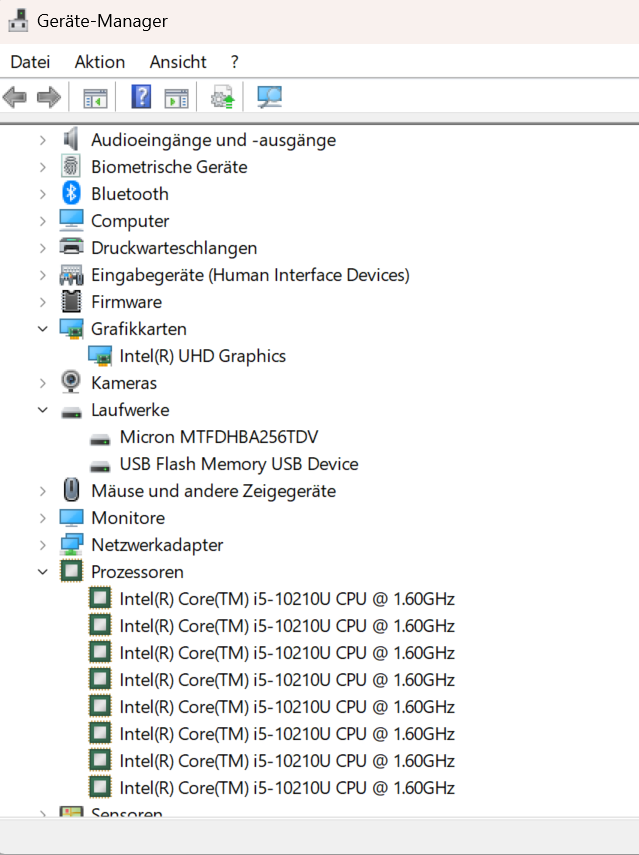Screen dimensions: 639x855
Task: Select the display adapter icon beside Grafikkarten
Action: pos(71,329)
